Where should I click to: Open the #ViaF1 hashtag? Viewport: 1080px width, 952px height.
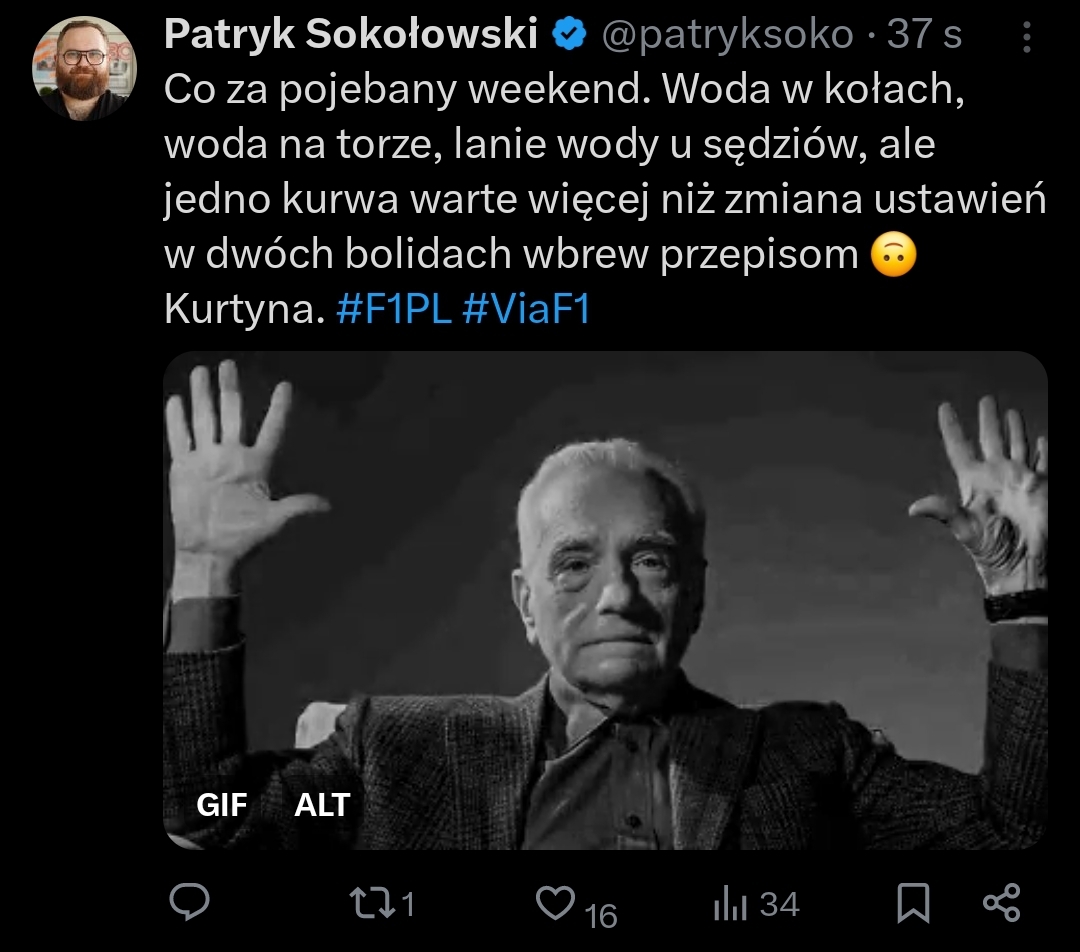tap(526, 309)
